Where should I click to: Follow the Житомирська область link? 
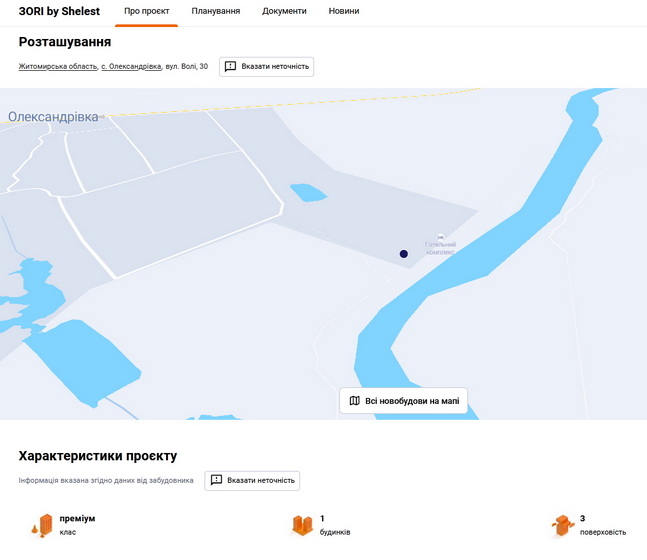point(57,67)
